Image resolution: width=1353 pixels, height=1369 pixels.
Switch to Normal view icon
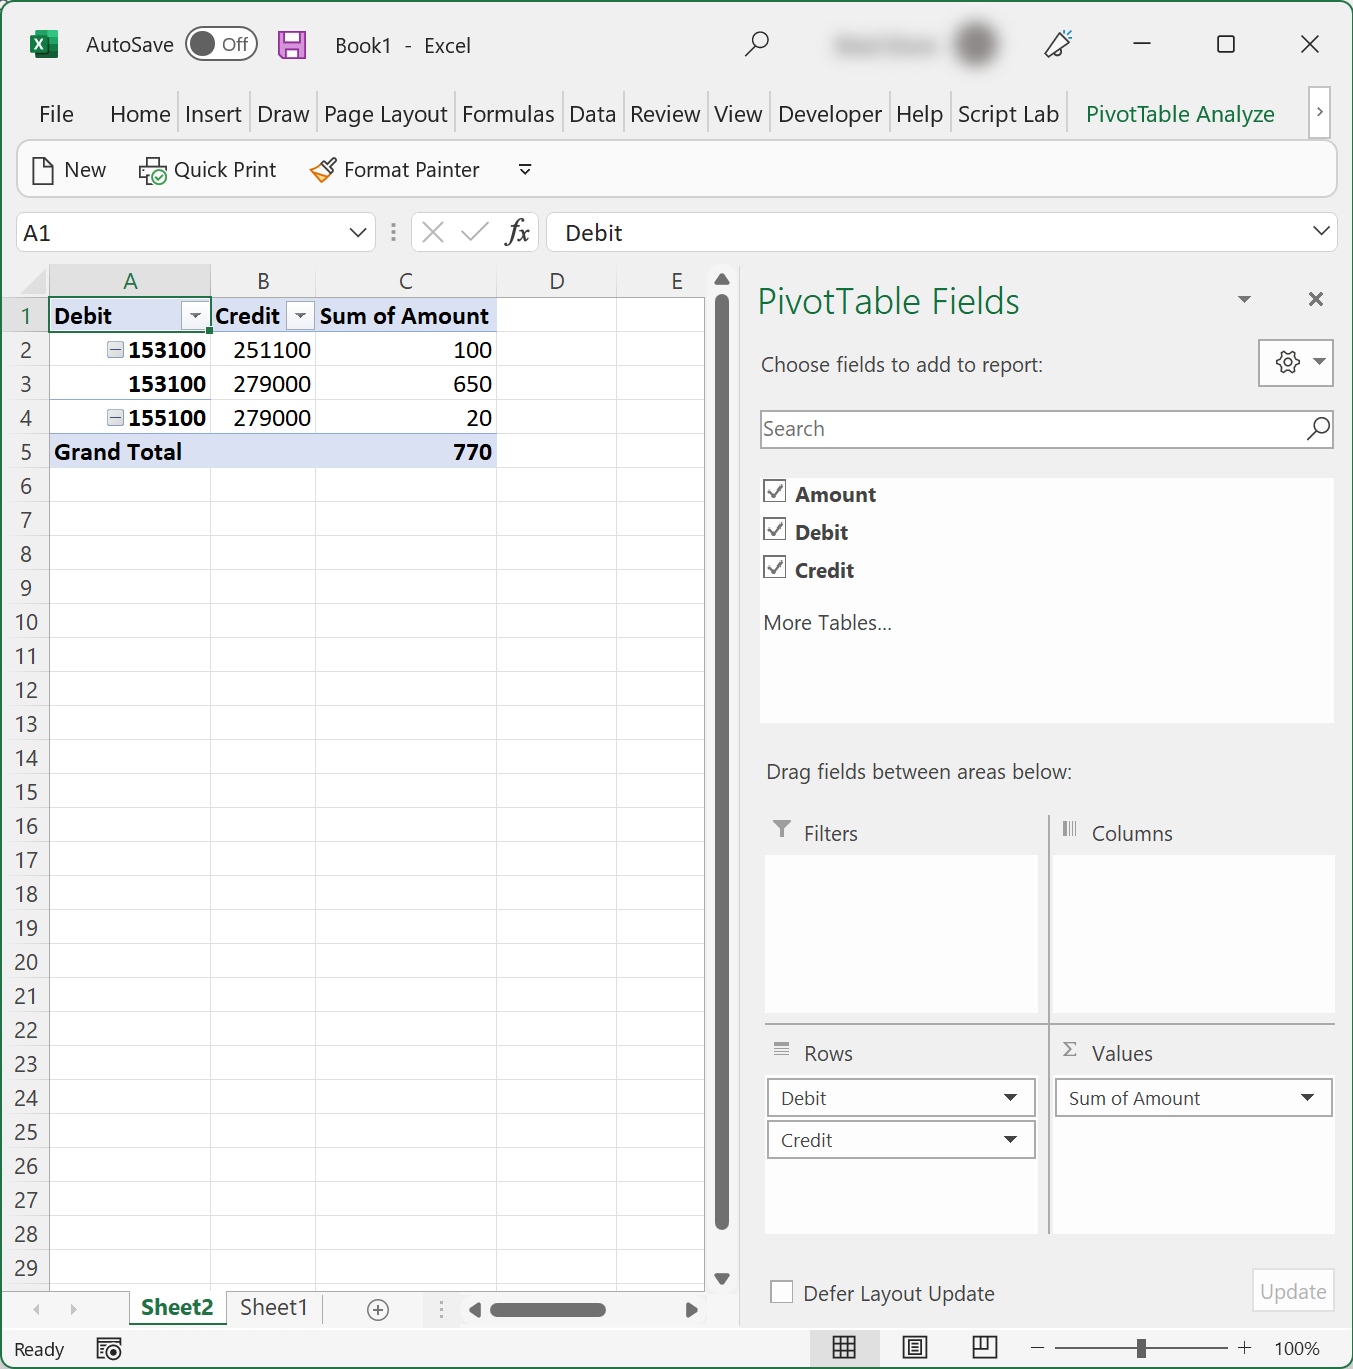click(844, 1347)
